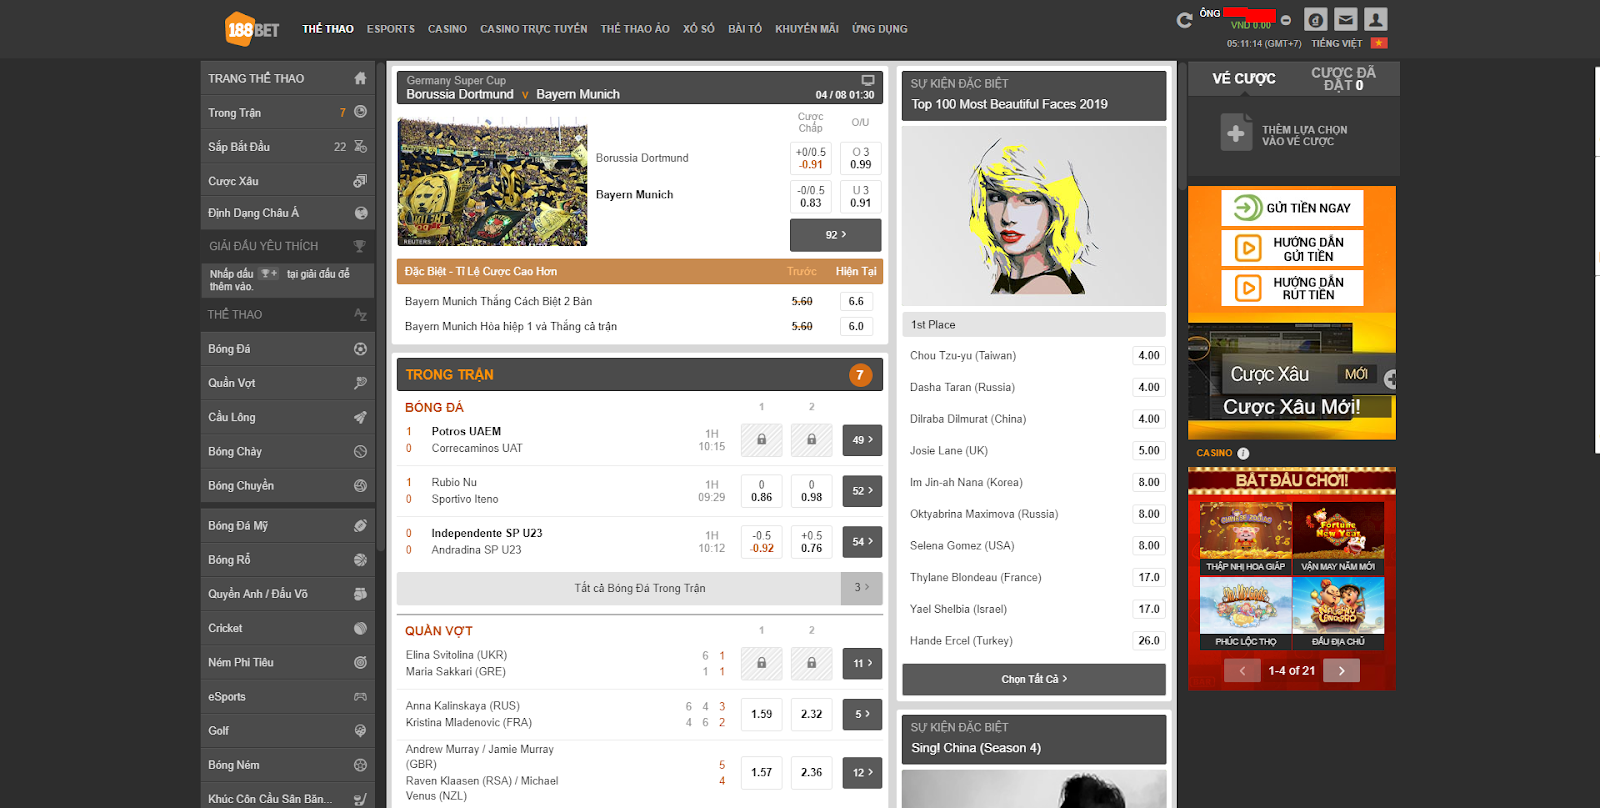
Task: Expand 54 markets for Independente SP U23
Action: pyautogui.click(x=862, y=542)
